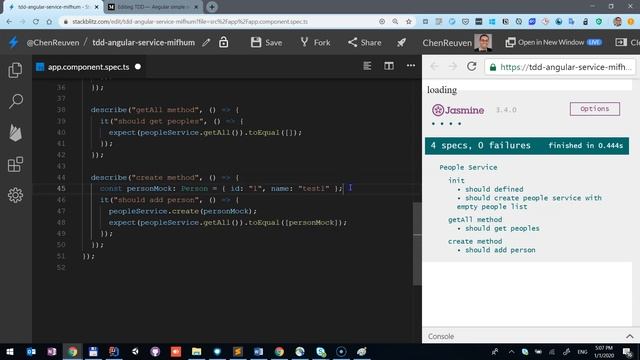
Task: Go forward in the preview pane
Action: (453, 66)
